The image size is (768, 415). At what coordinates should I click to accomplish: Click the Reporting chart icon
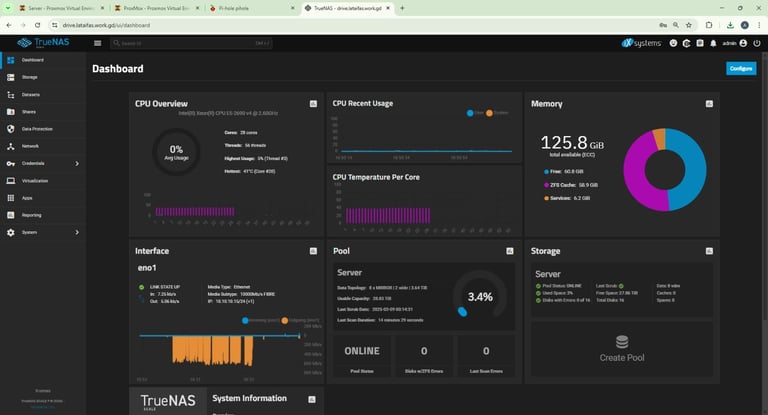[x=11, y=215]
